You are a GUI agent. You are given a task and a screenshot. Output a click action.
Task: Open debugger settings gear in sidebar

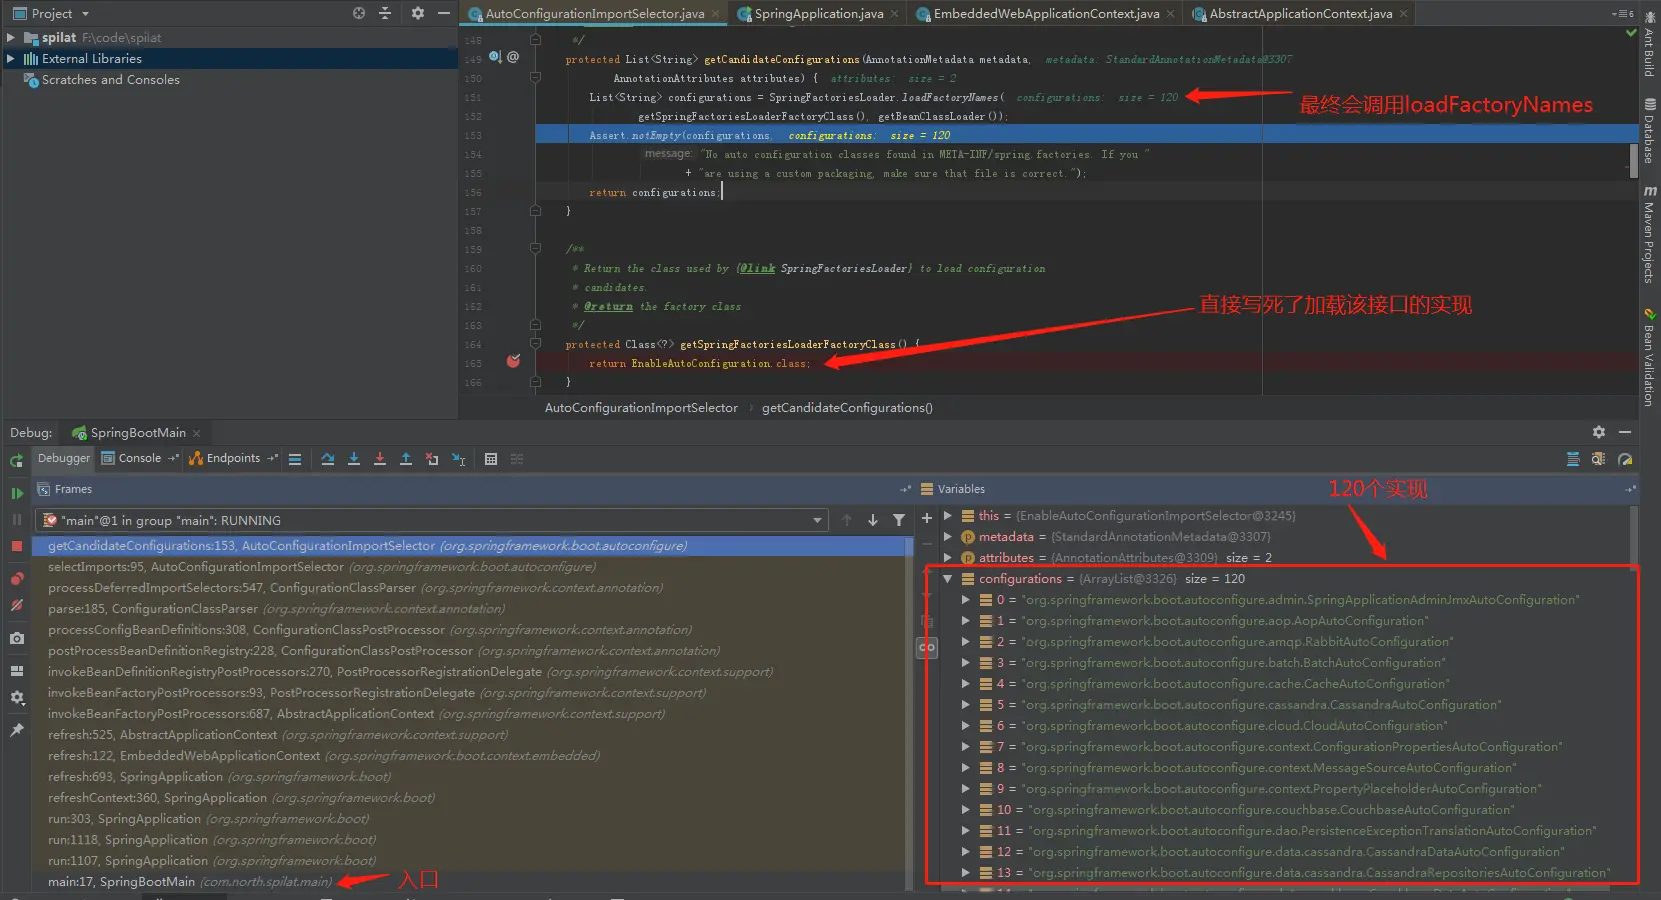point(16,697)
